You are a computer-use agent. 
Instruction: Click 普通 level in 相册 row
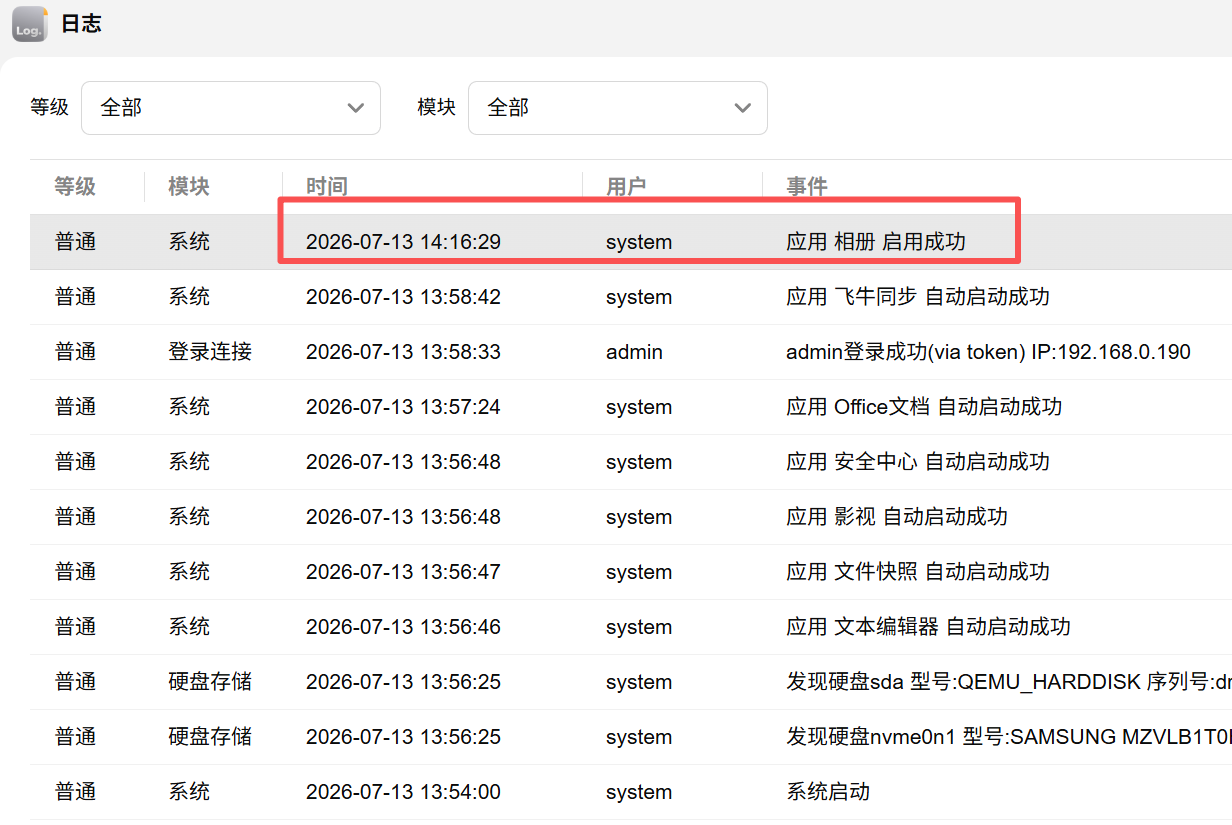75,242
